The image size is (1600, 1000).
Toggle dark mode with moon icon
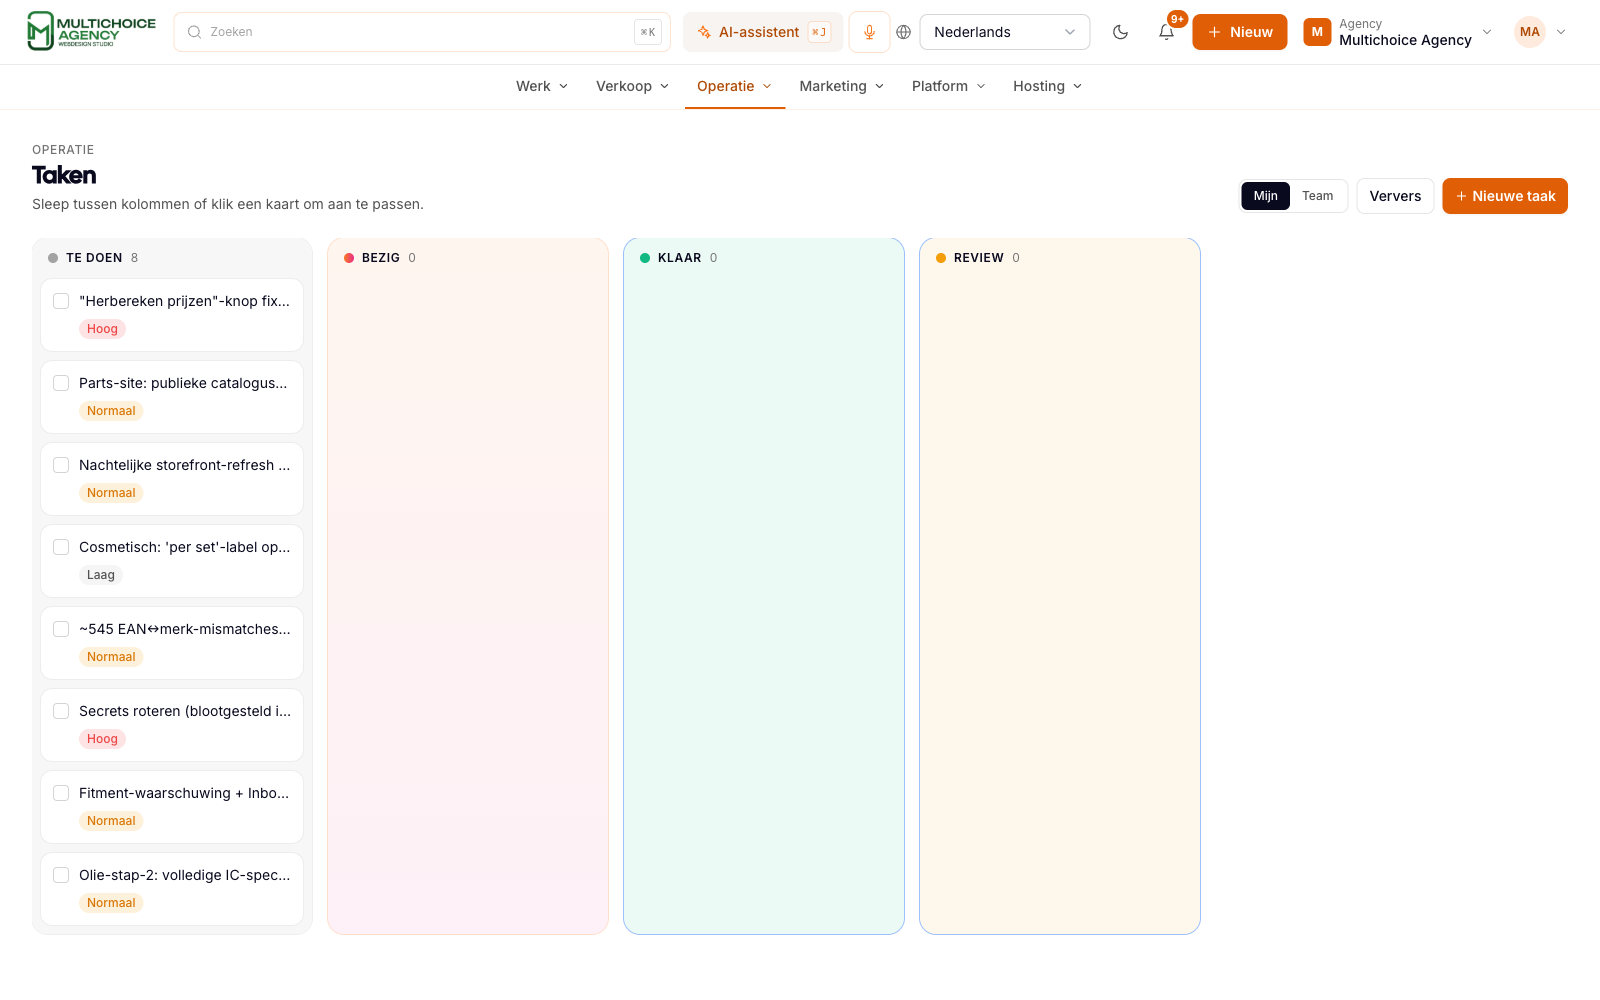[x=1120, y=32]
